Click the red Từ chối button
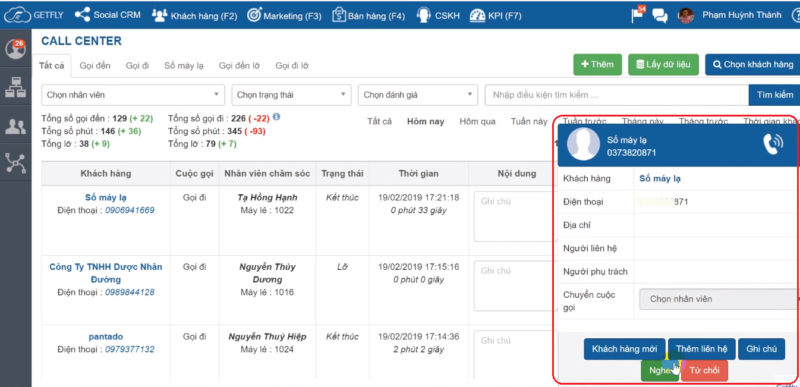Screen dimensions: 800x387 pos(704,370)
